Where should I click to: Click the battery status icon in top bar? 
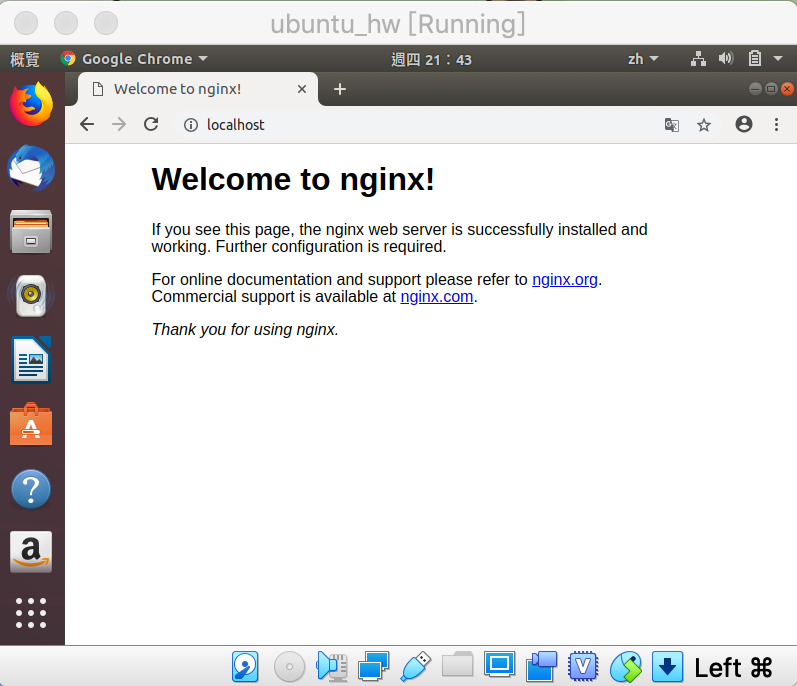pyautogui.click(x=755, y=59)
